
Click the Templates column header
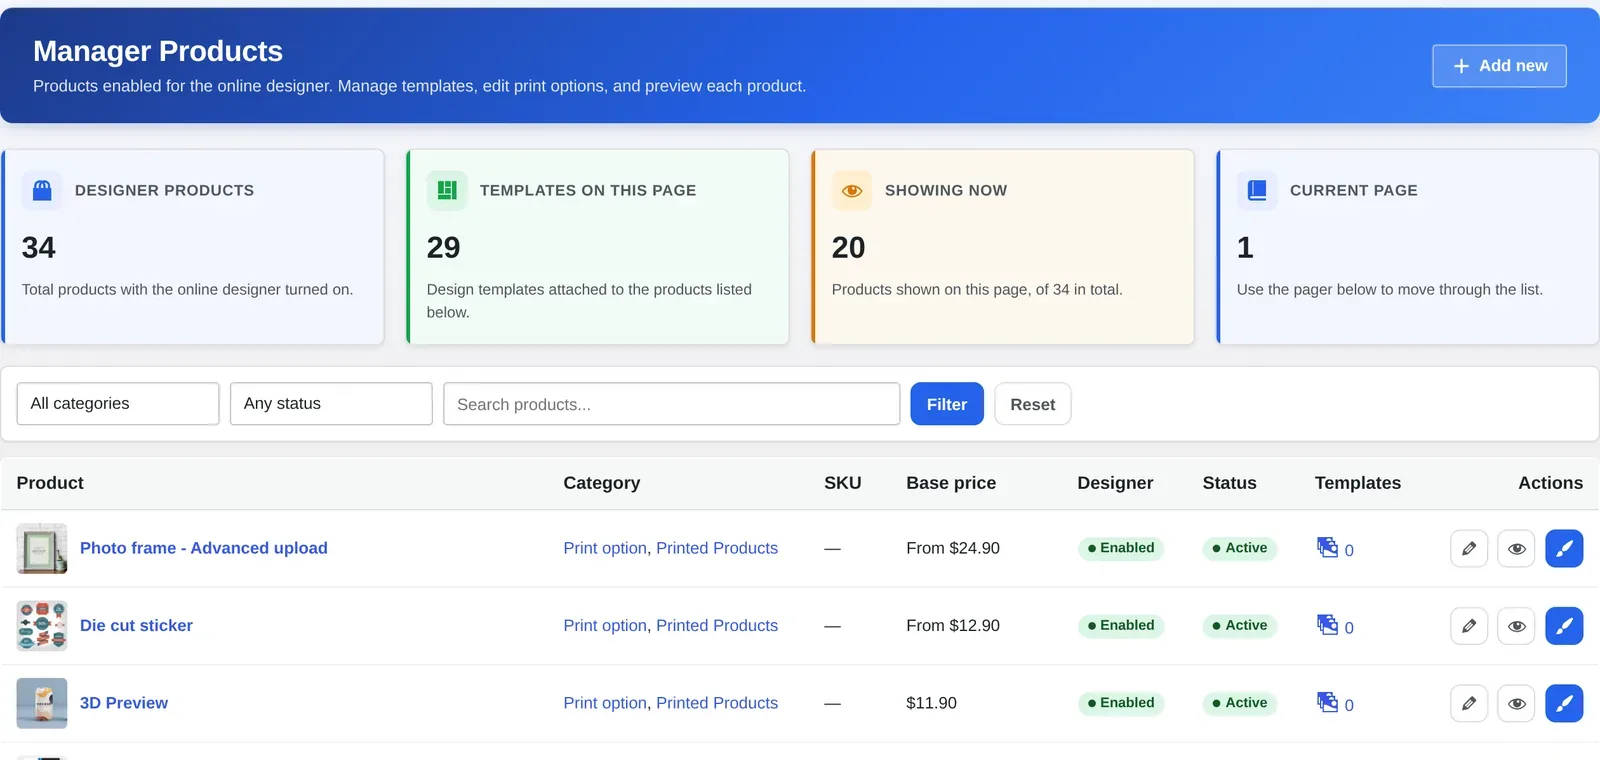tap(1358, 483)
